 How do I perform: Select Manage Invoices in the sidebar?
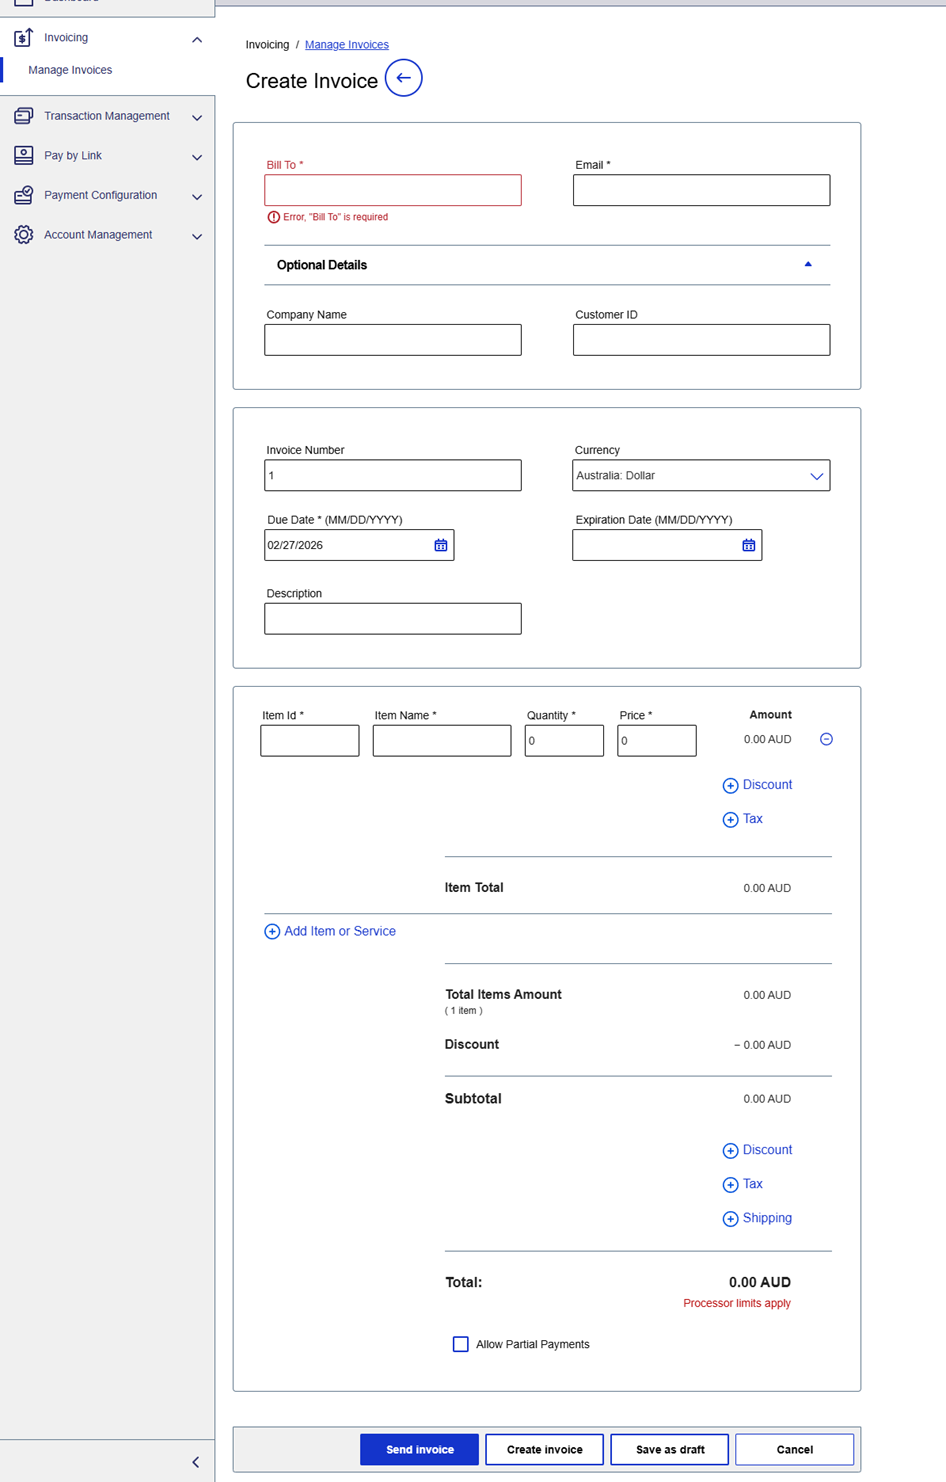click(x=70, y=70)
